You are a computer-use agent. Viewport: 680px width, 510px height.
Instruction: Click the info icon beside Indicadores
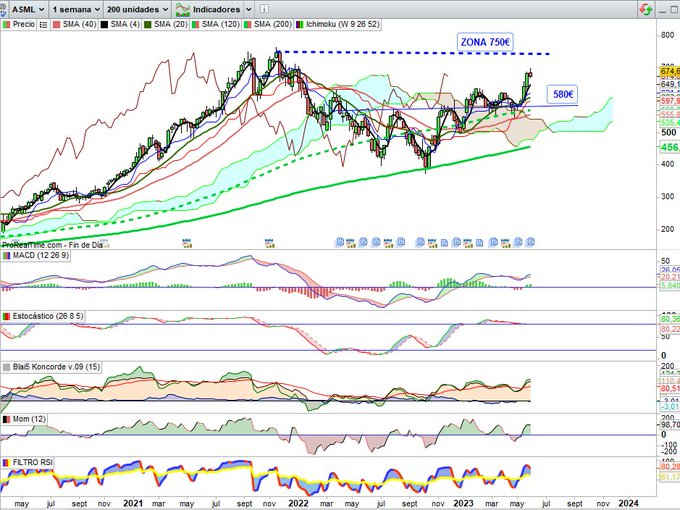pos(264,9)
